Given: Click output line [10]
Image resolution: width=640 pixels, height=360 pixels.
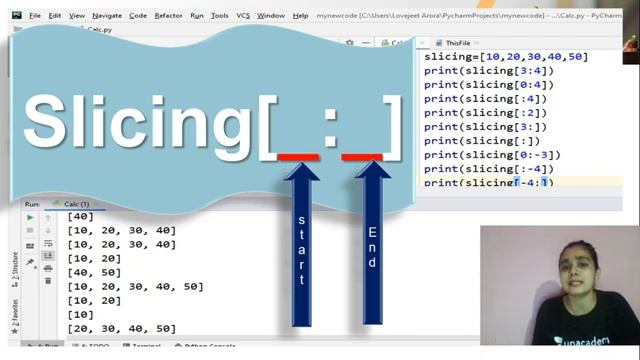Looking at the screenshot, I should point(81,315).
